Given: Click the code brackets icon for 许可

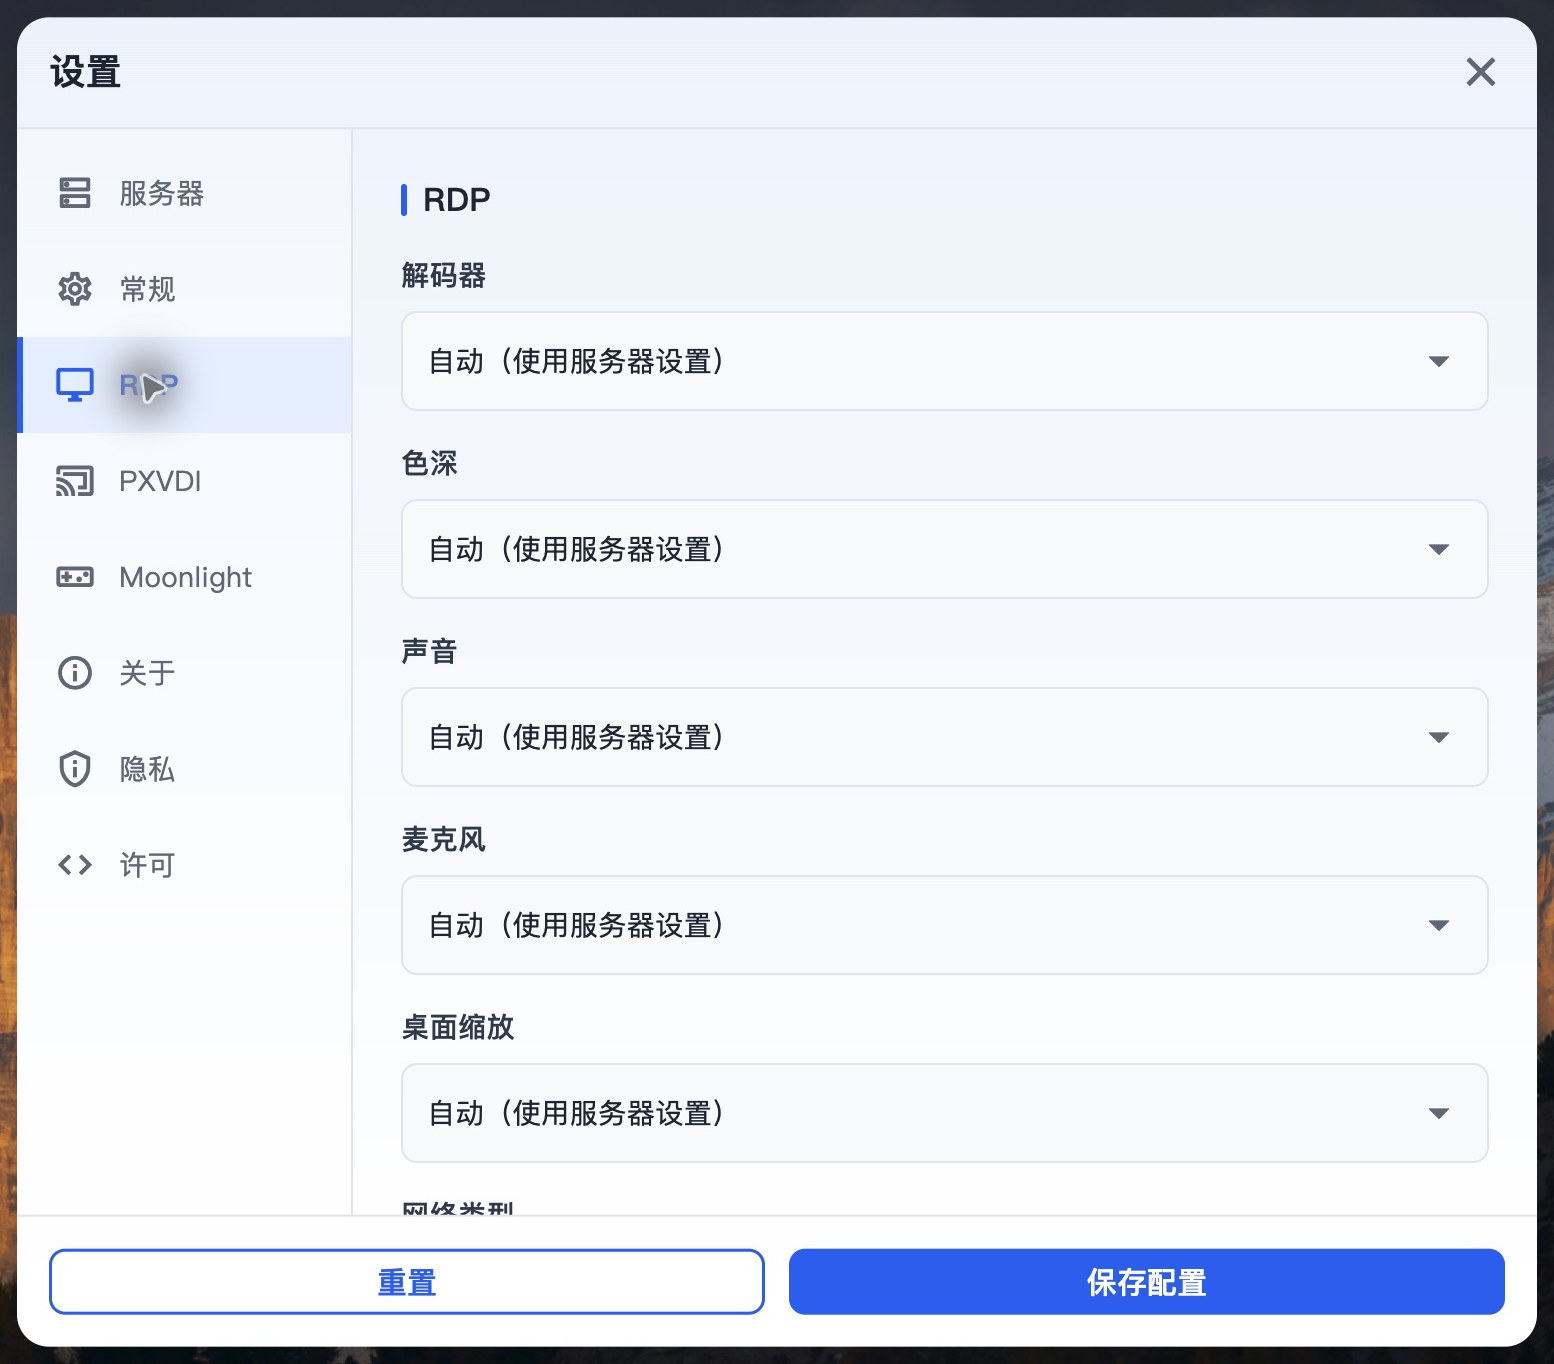Looking at the screenshot, I should coord(75,865).
